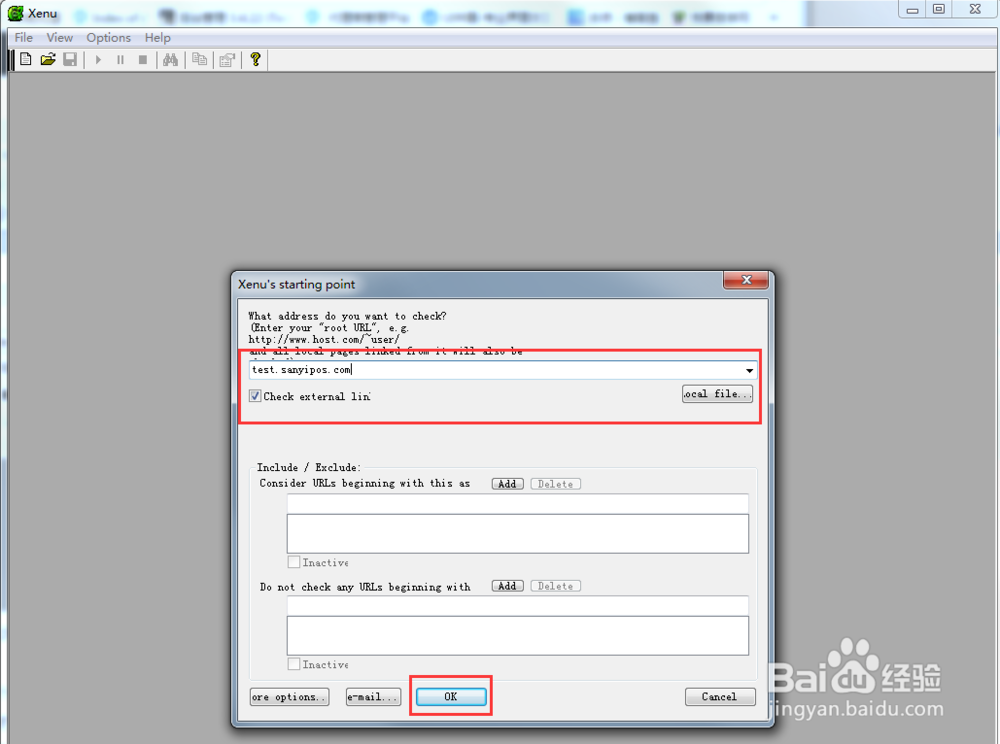Click the Do not check URLs list box
This screenshot has width=1000, height=744.
pos(517,636)
